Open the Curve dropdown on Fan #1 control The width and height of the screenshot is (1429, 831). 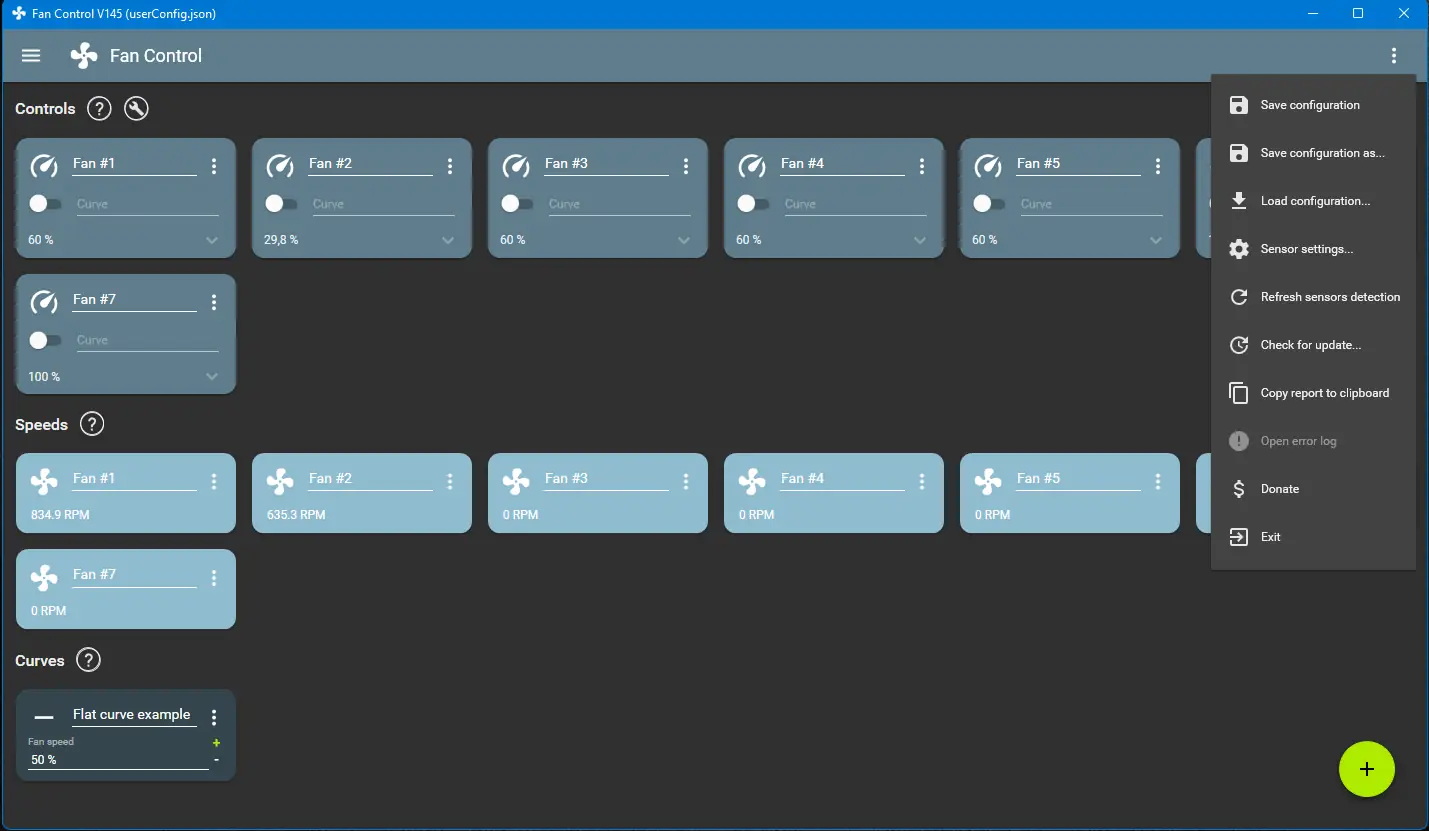tap(147, 204)
